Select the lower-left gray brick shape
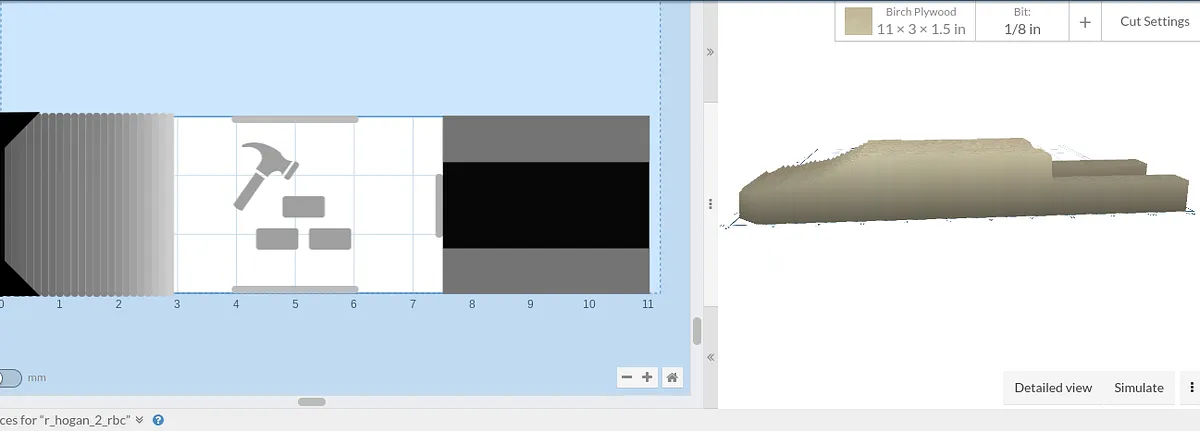1200x431 pixels. pos(277,238)
